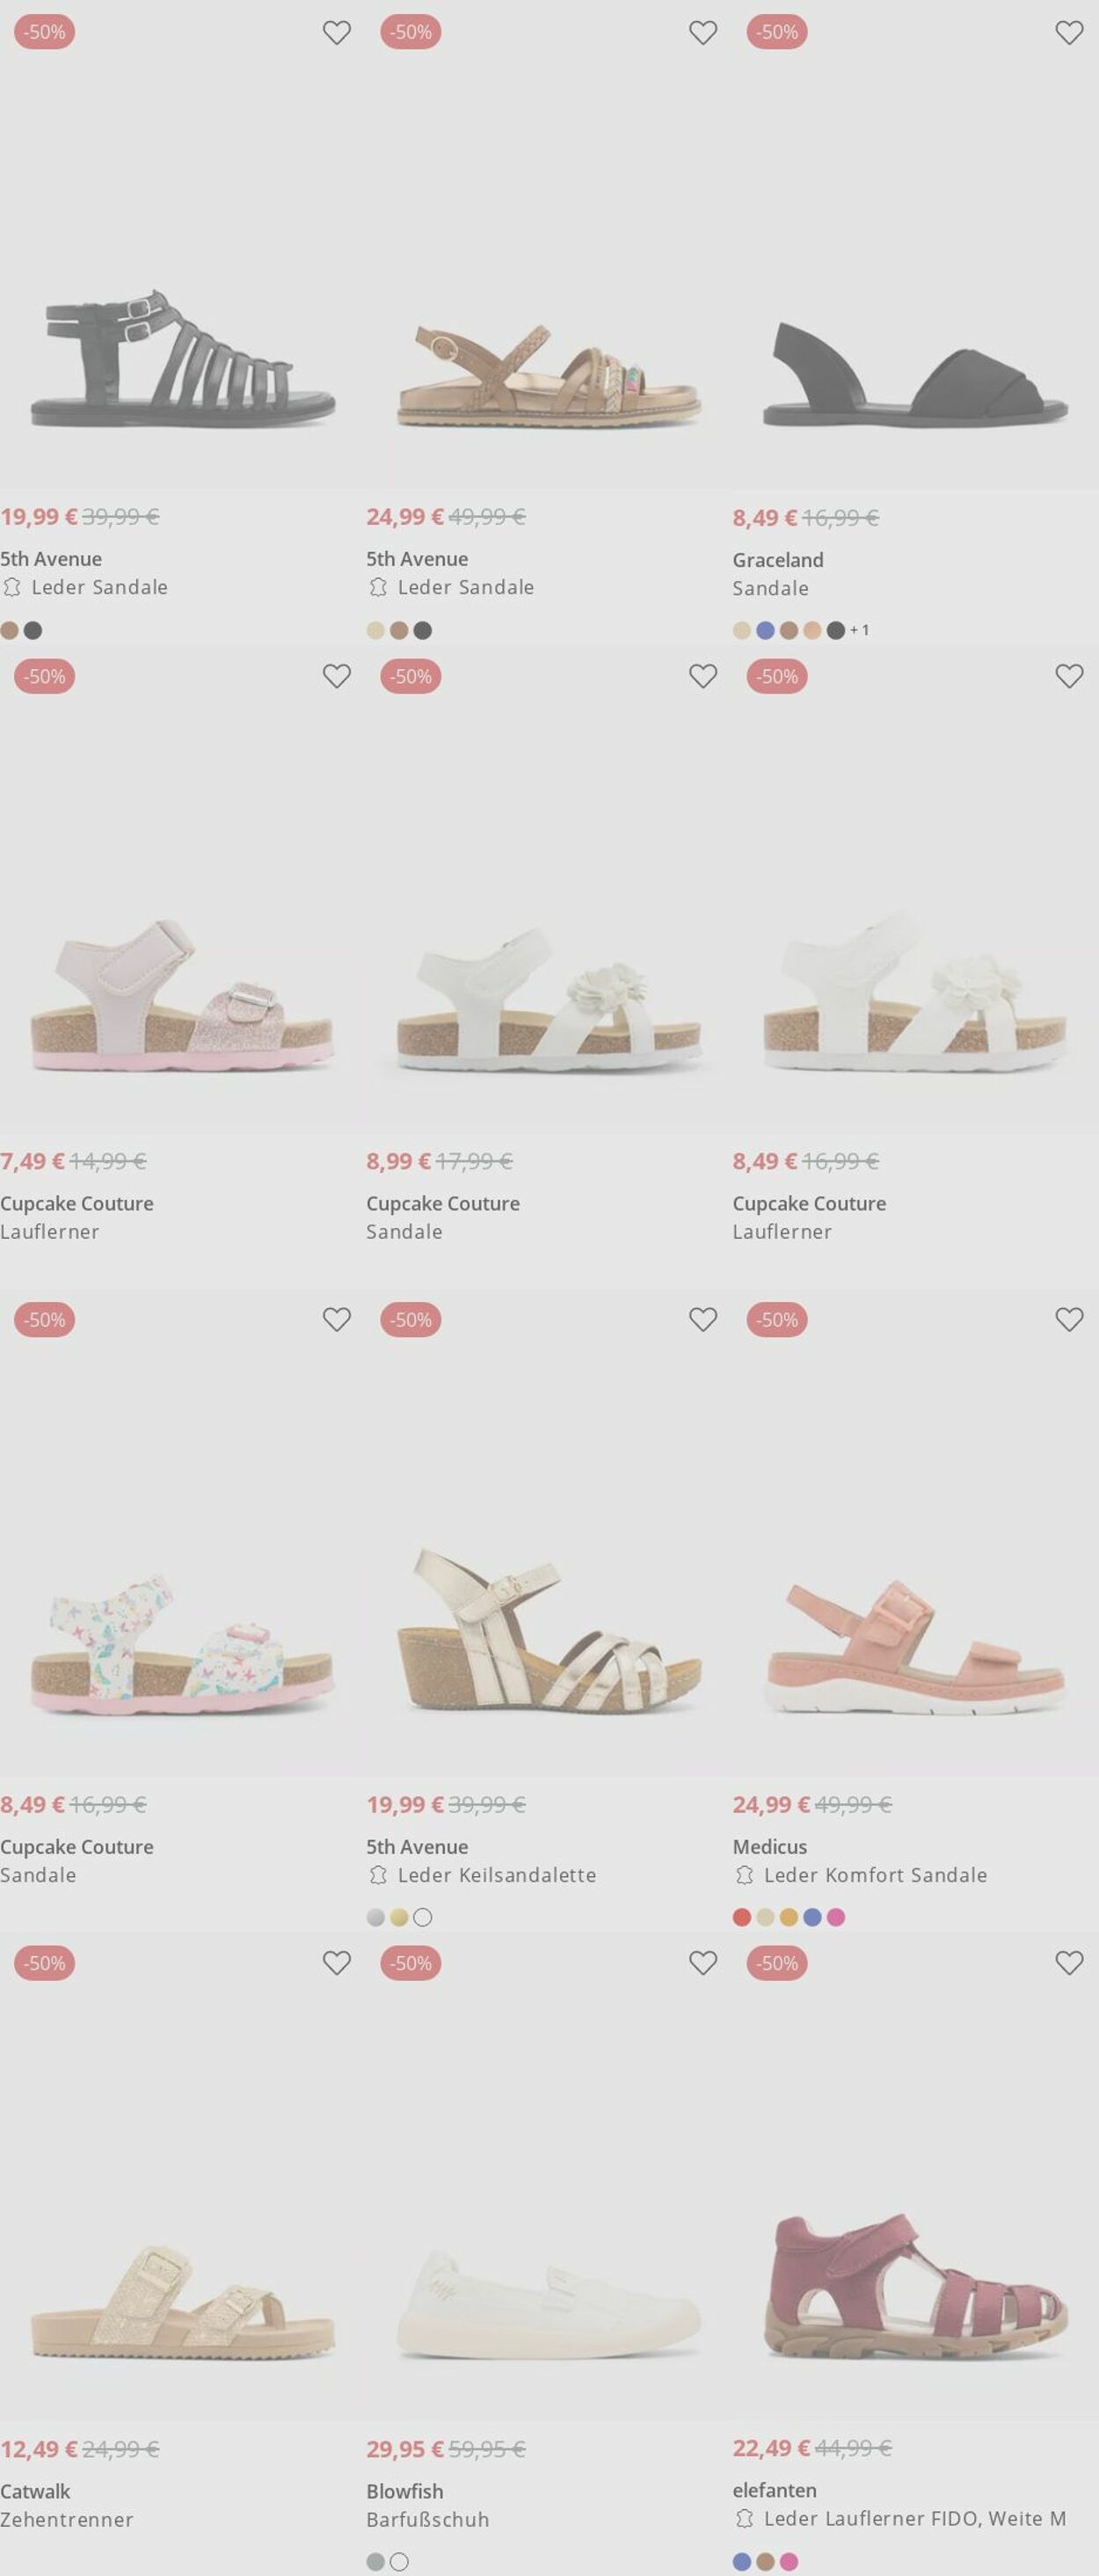Select blue color swatch for Graceland Sandale
This screenshot has width=1099, height=2576.
pos(765,630)
